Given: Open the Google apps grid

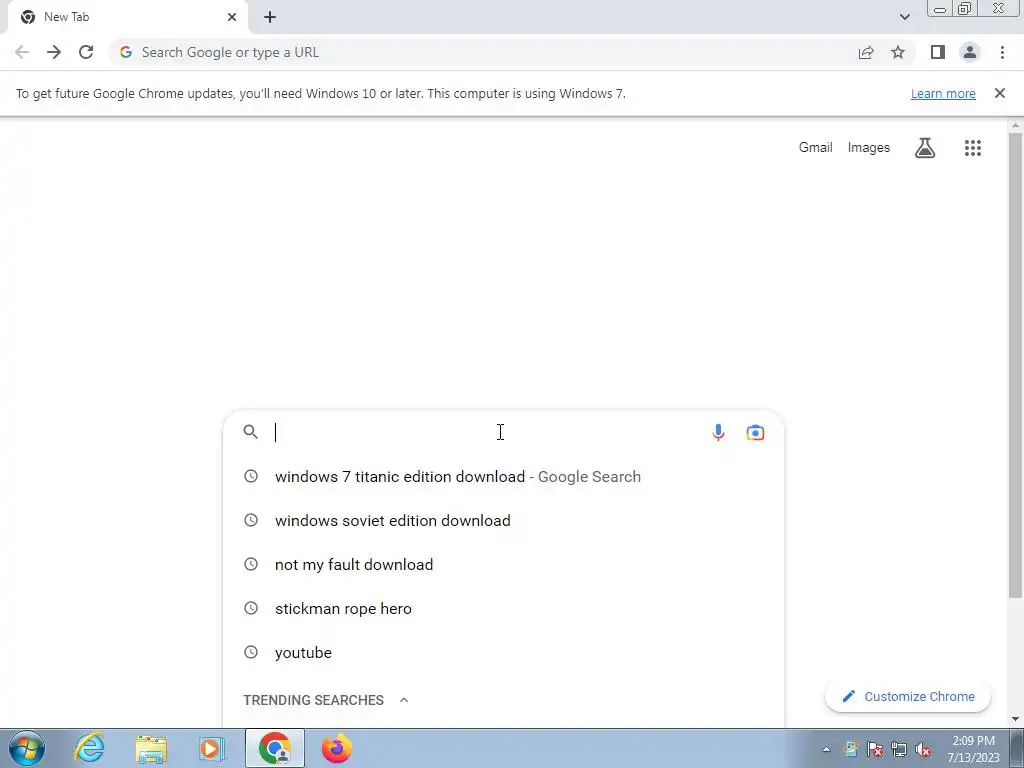Looking at the screenshot, I should [x=972, y=148].
